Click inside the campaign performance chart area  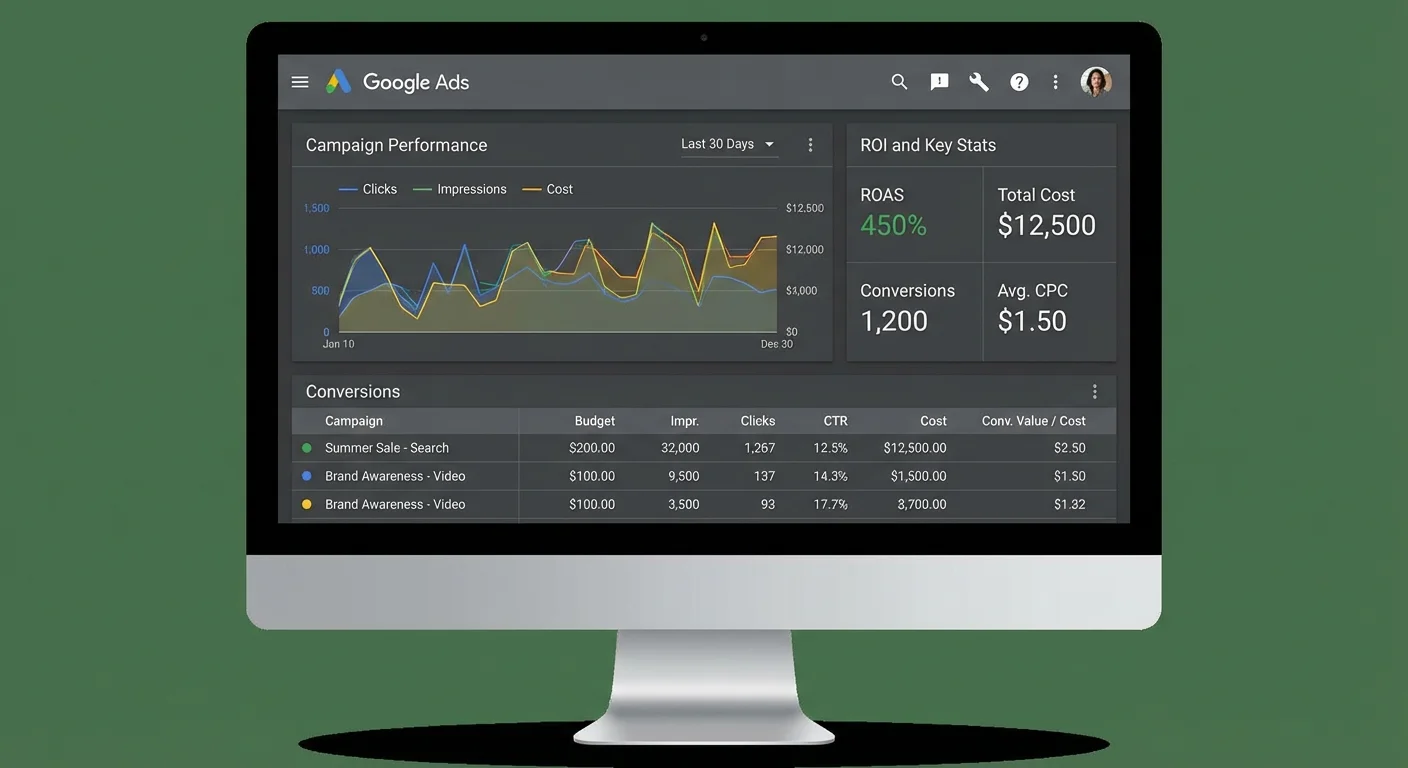[x=558, y=270]
